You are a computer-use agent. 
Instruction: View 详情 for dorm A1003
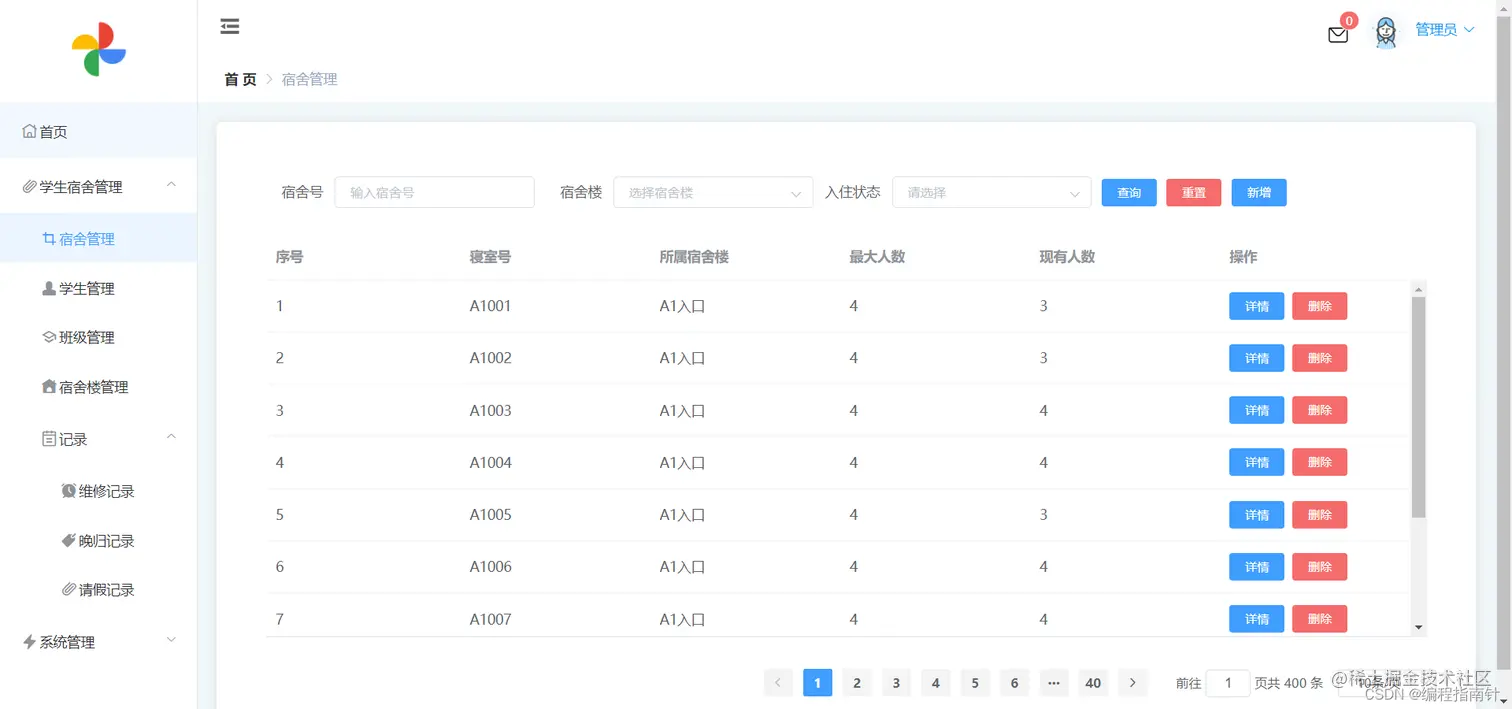coord(1256,410)
